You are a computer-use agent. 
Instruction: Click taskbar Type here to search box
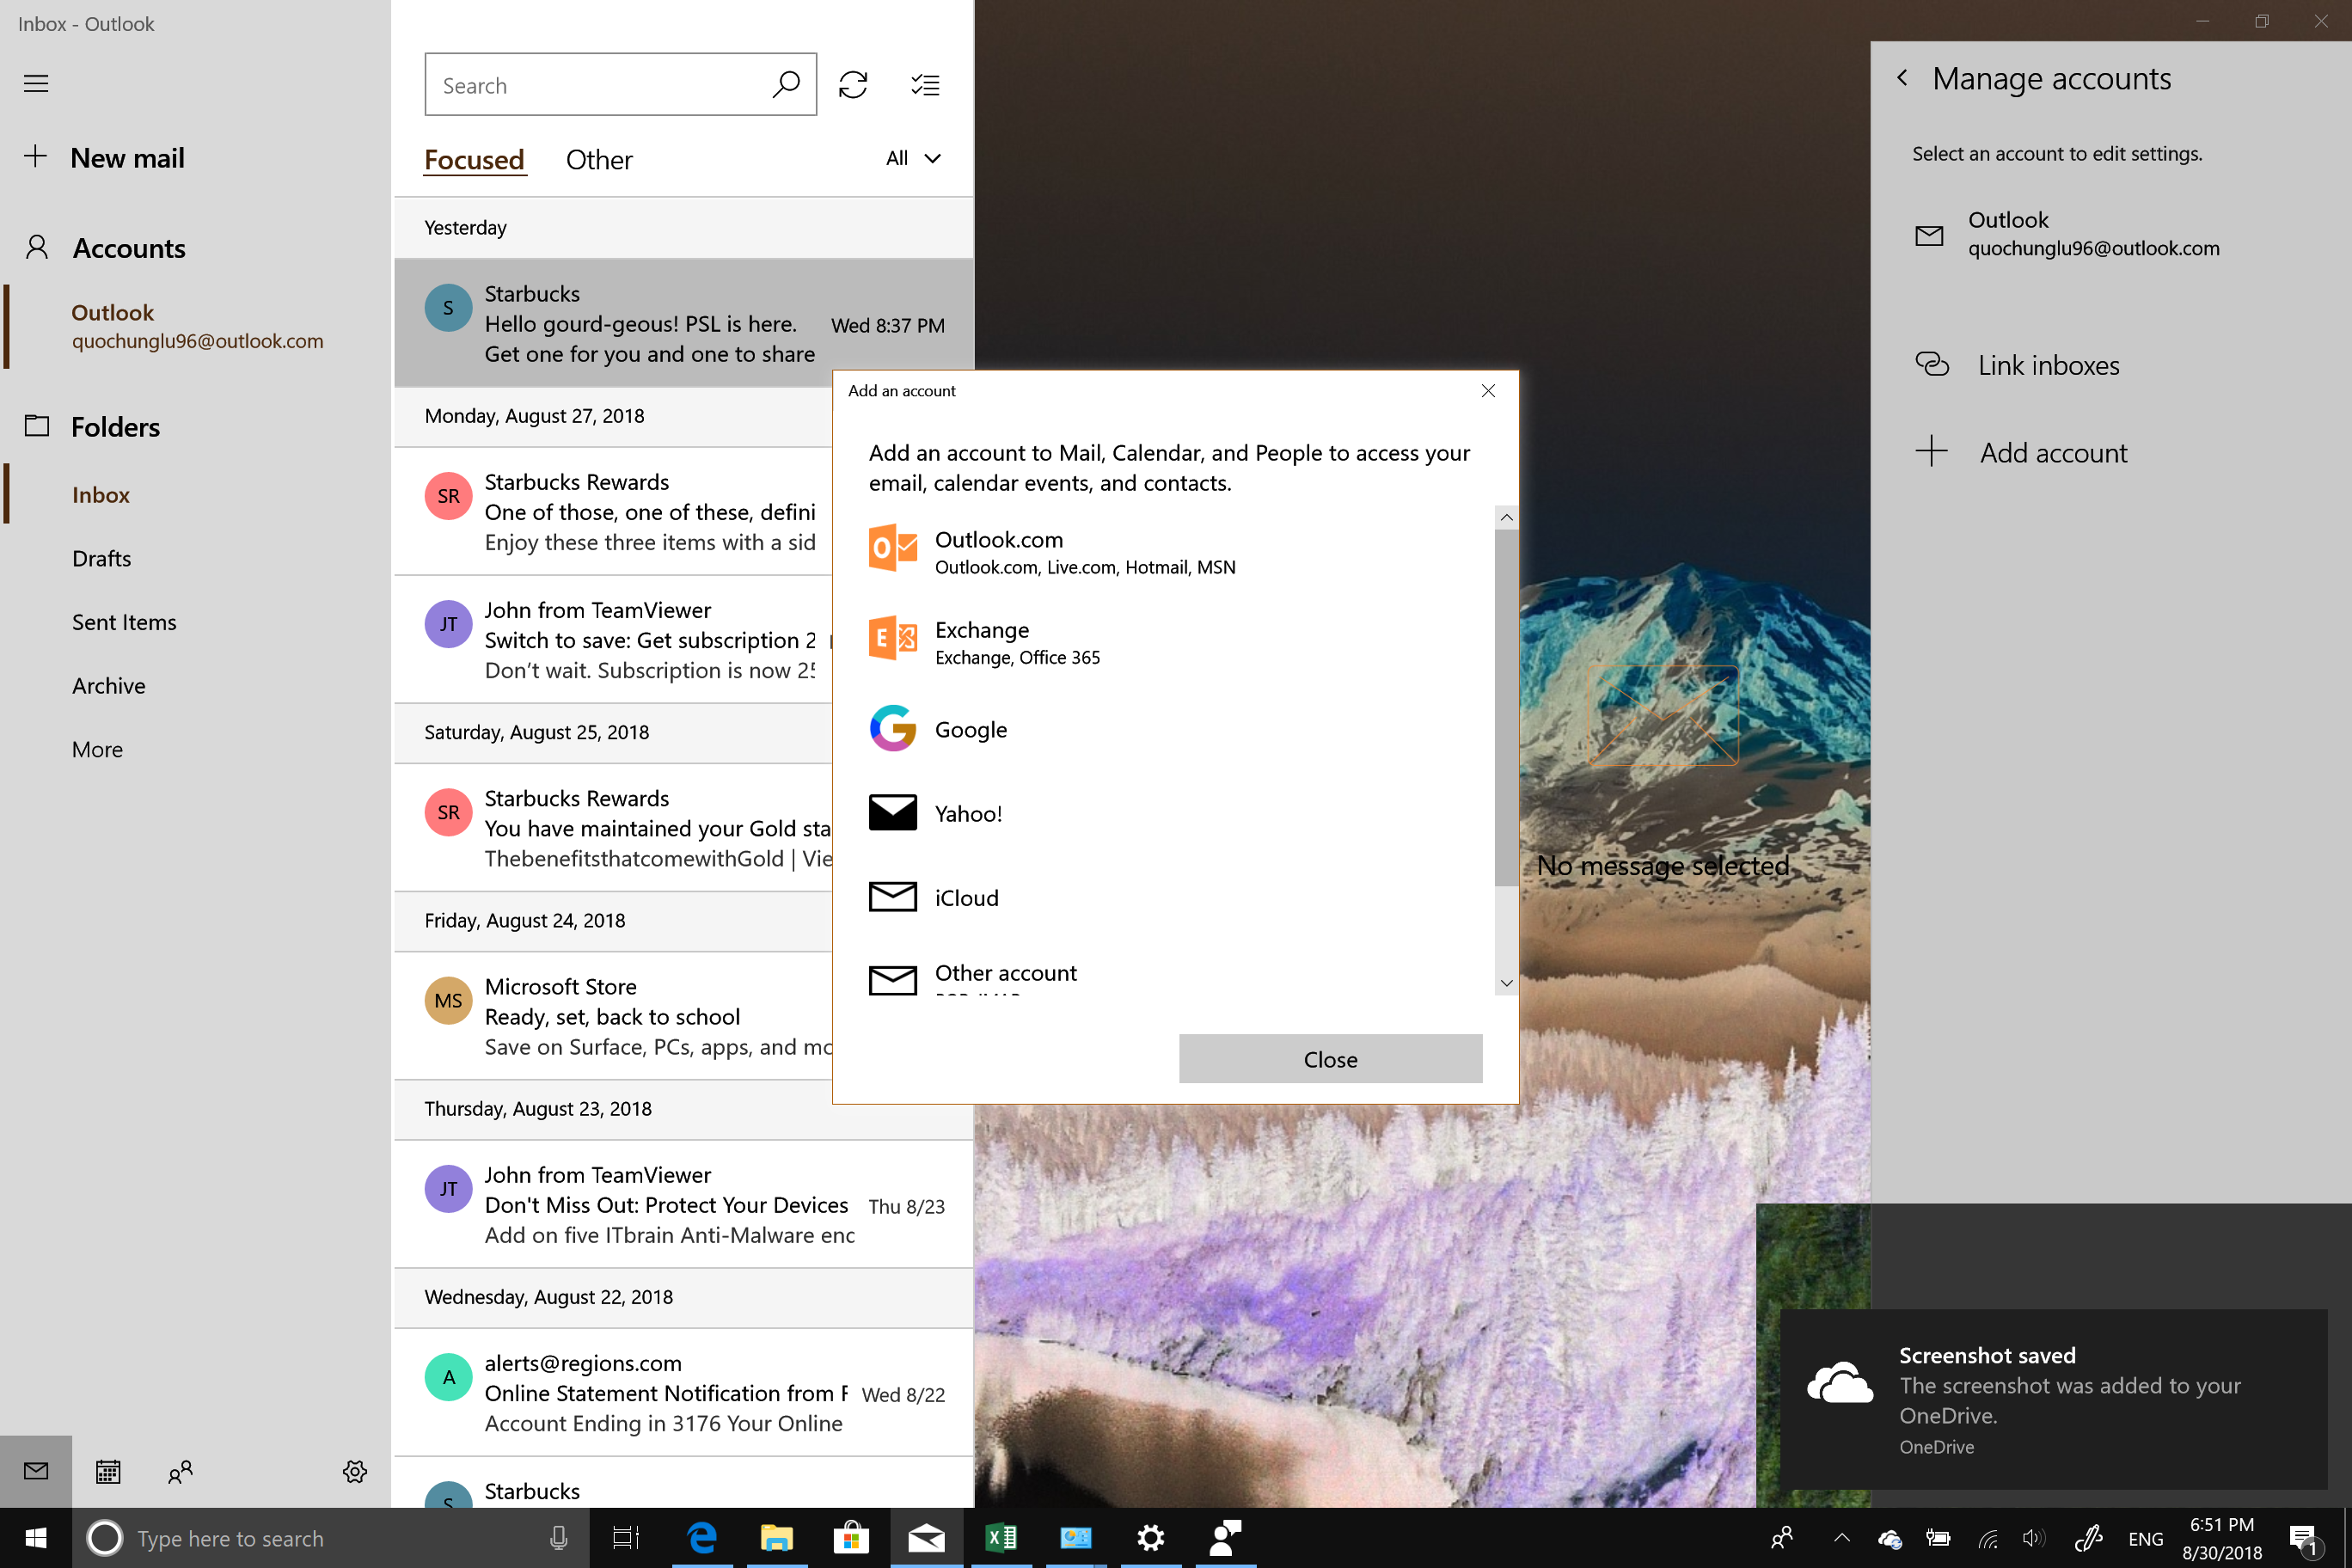(x=330, y=1538)
